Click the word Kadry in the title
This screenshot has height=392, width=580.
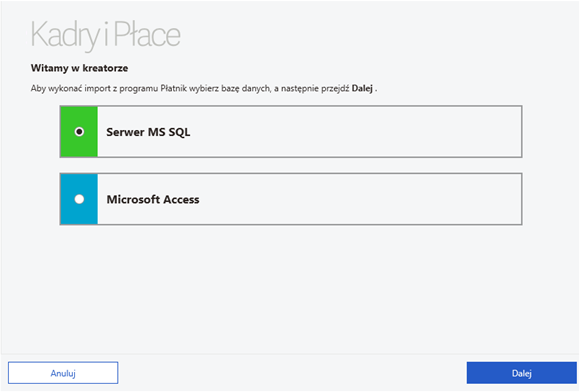click(x=65, y=36)
